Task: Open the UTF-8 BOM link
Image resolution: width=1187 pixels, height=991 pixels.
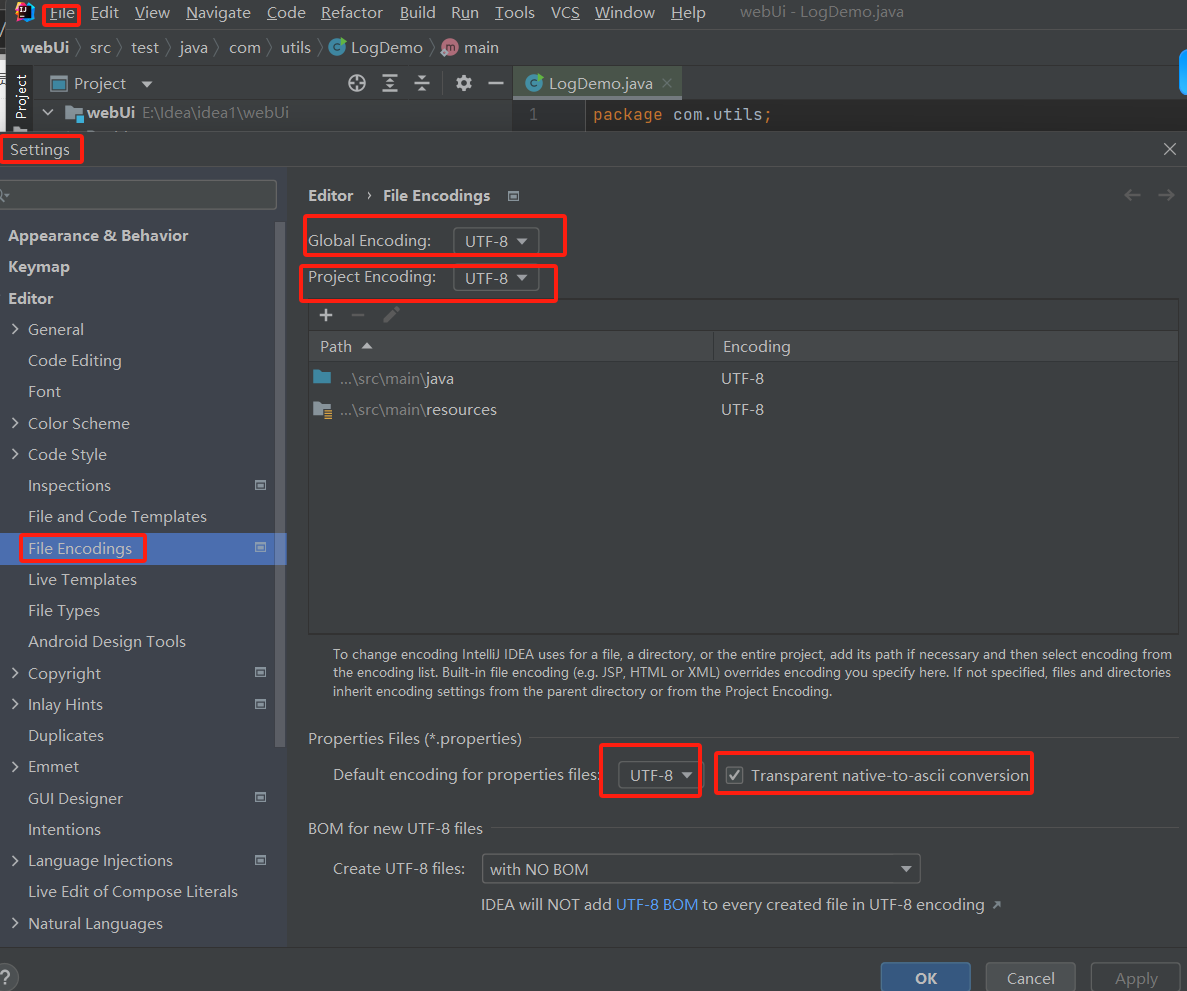Action: (x=657, y=905)
